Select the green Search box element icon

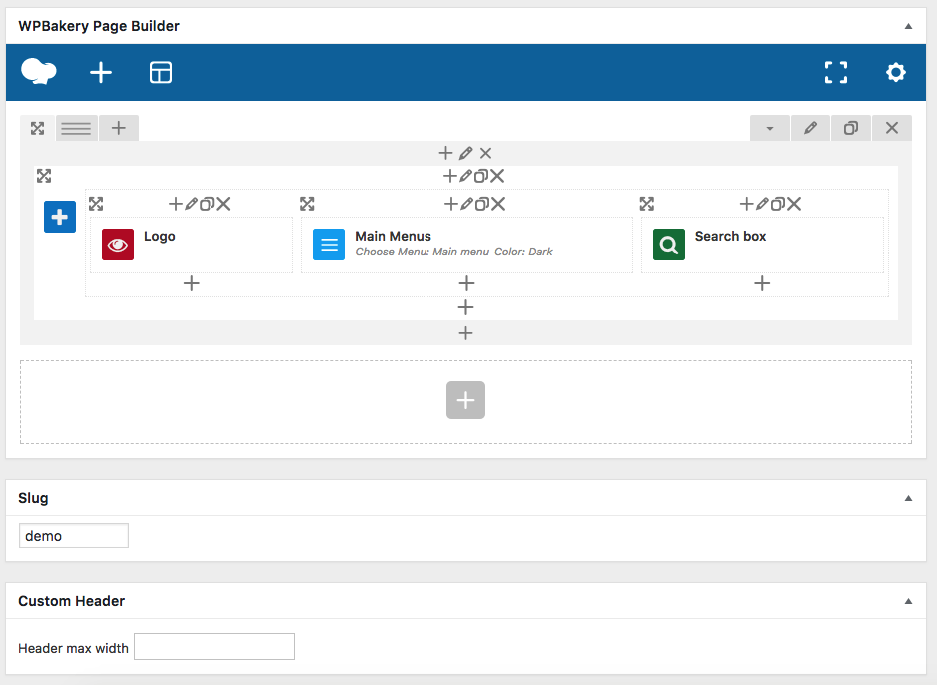coord(669,244)
